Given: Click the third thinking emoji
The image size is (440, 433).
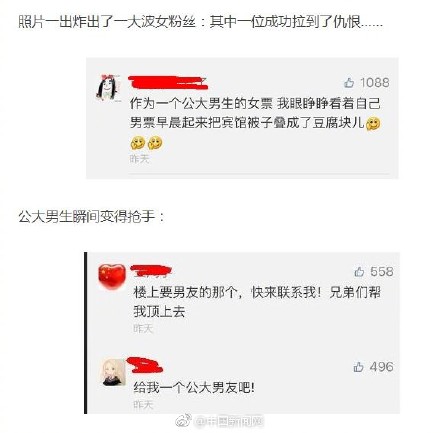Looking at the screenshot, I should coord(155,143).
